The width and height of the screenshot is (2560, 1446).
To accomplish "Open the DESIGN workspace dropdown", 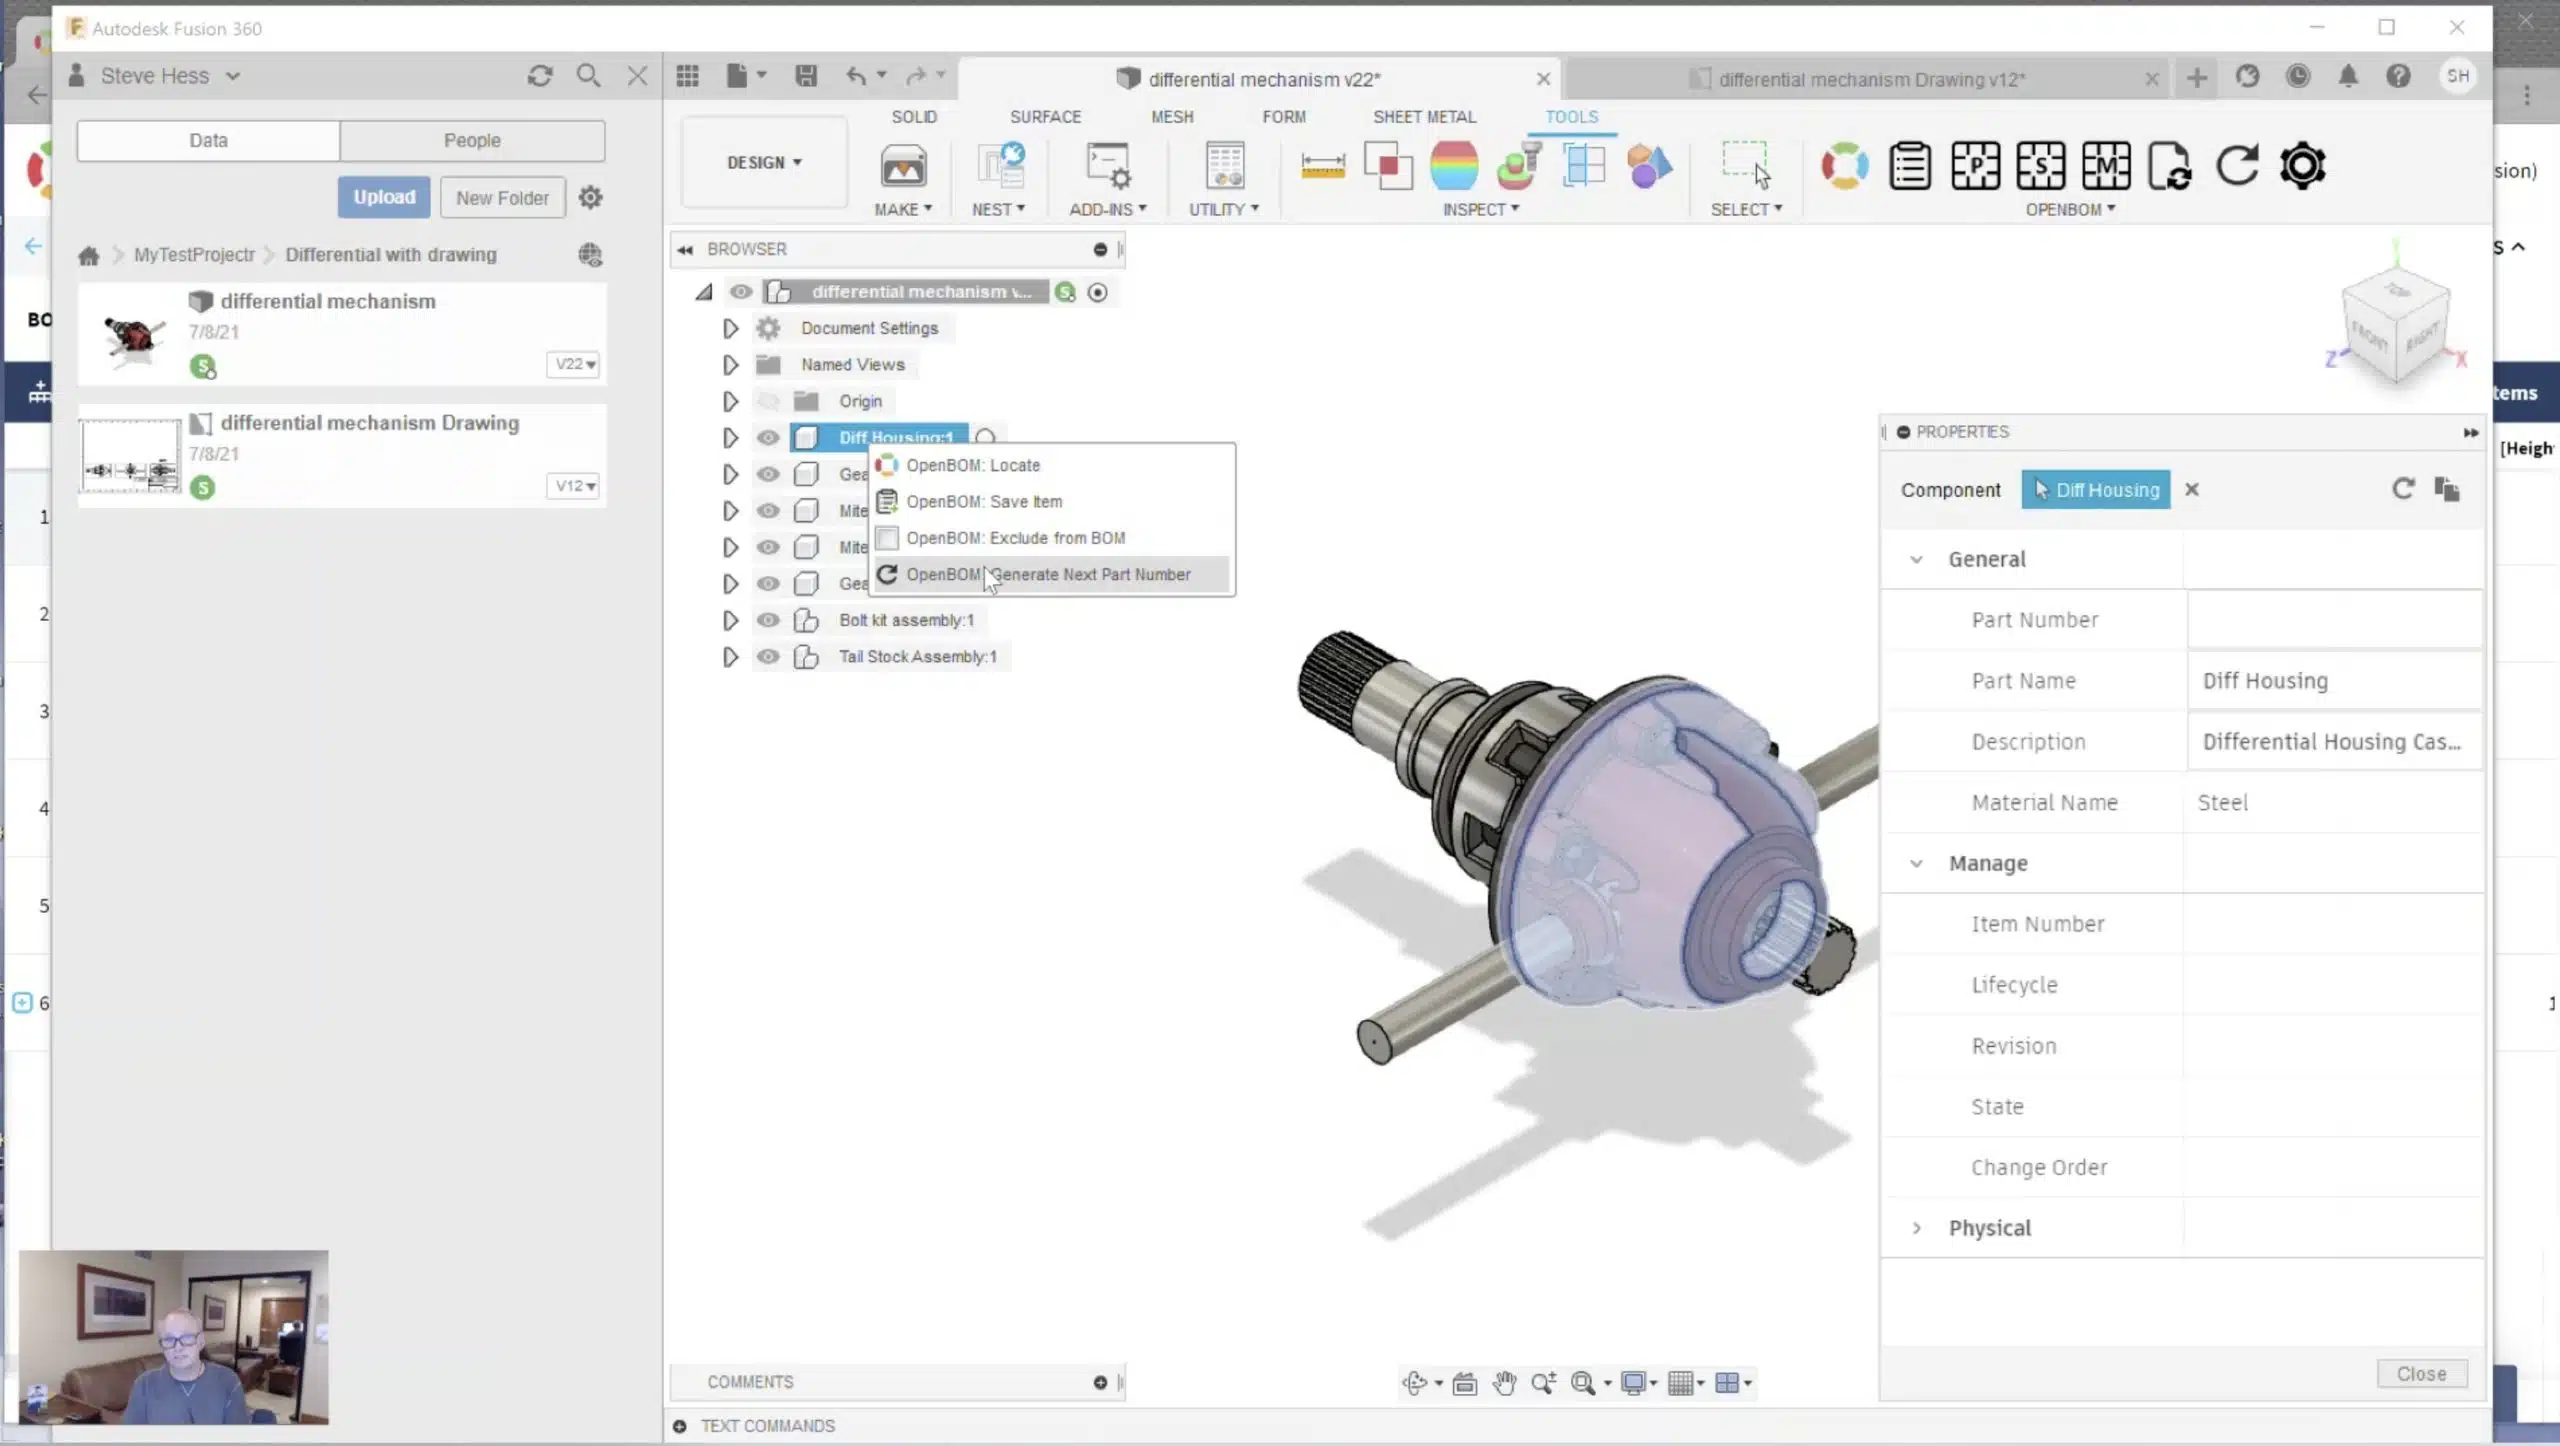I will pos(764,162).
